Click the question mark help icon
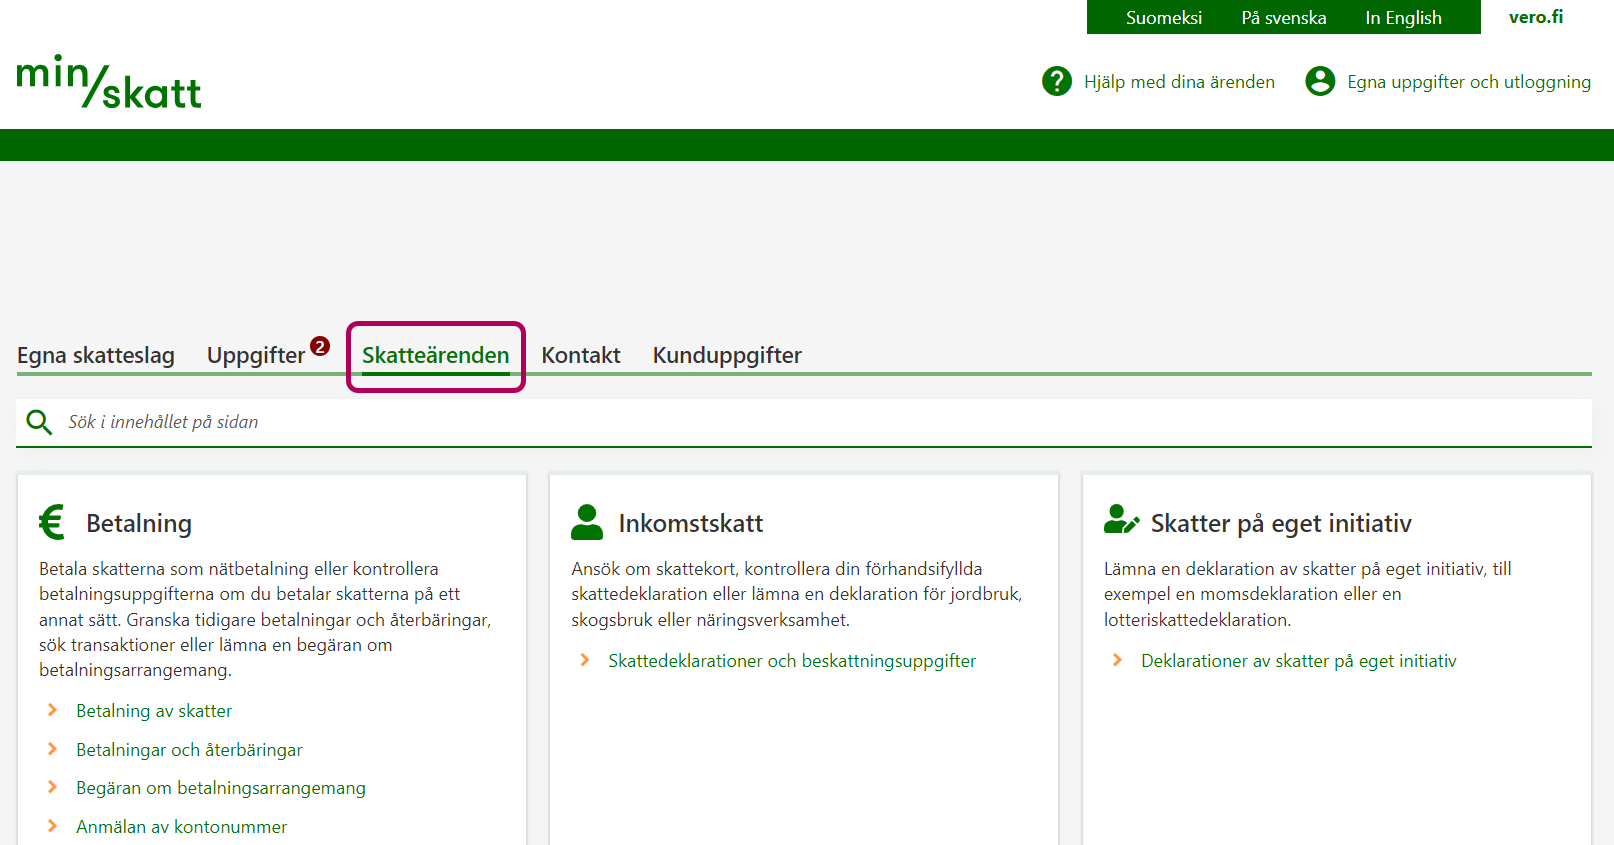This screenshot has height=845, width=1614. [1056, 81]
